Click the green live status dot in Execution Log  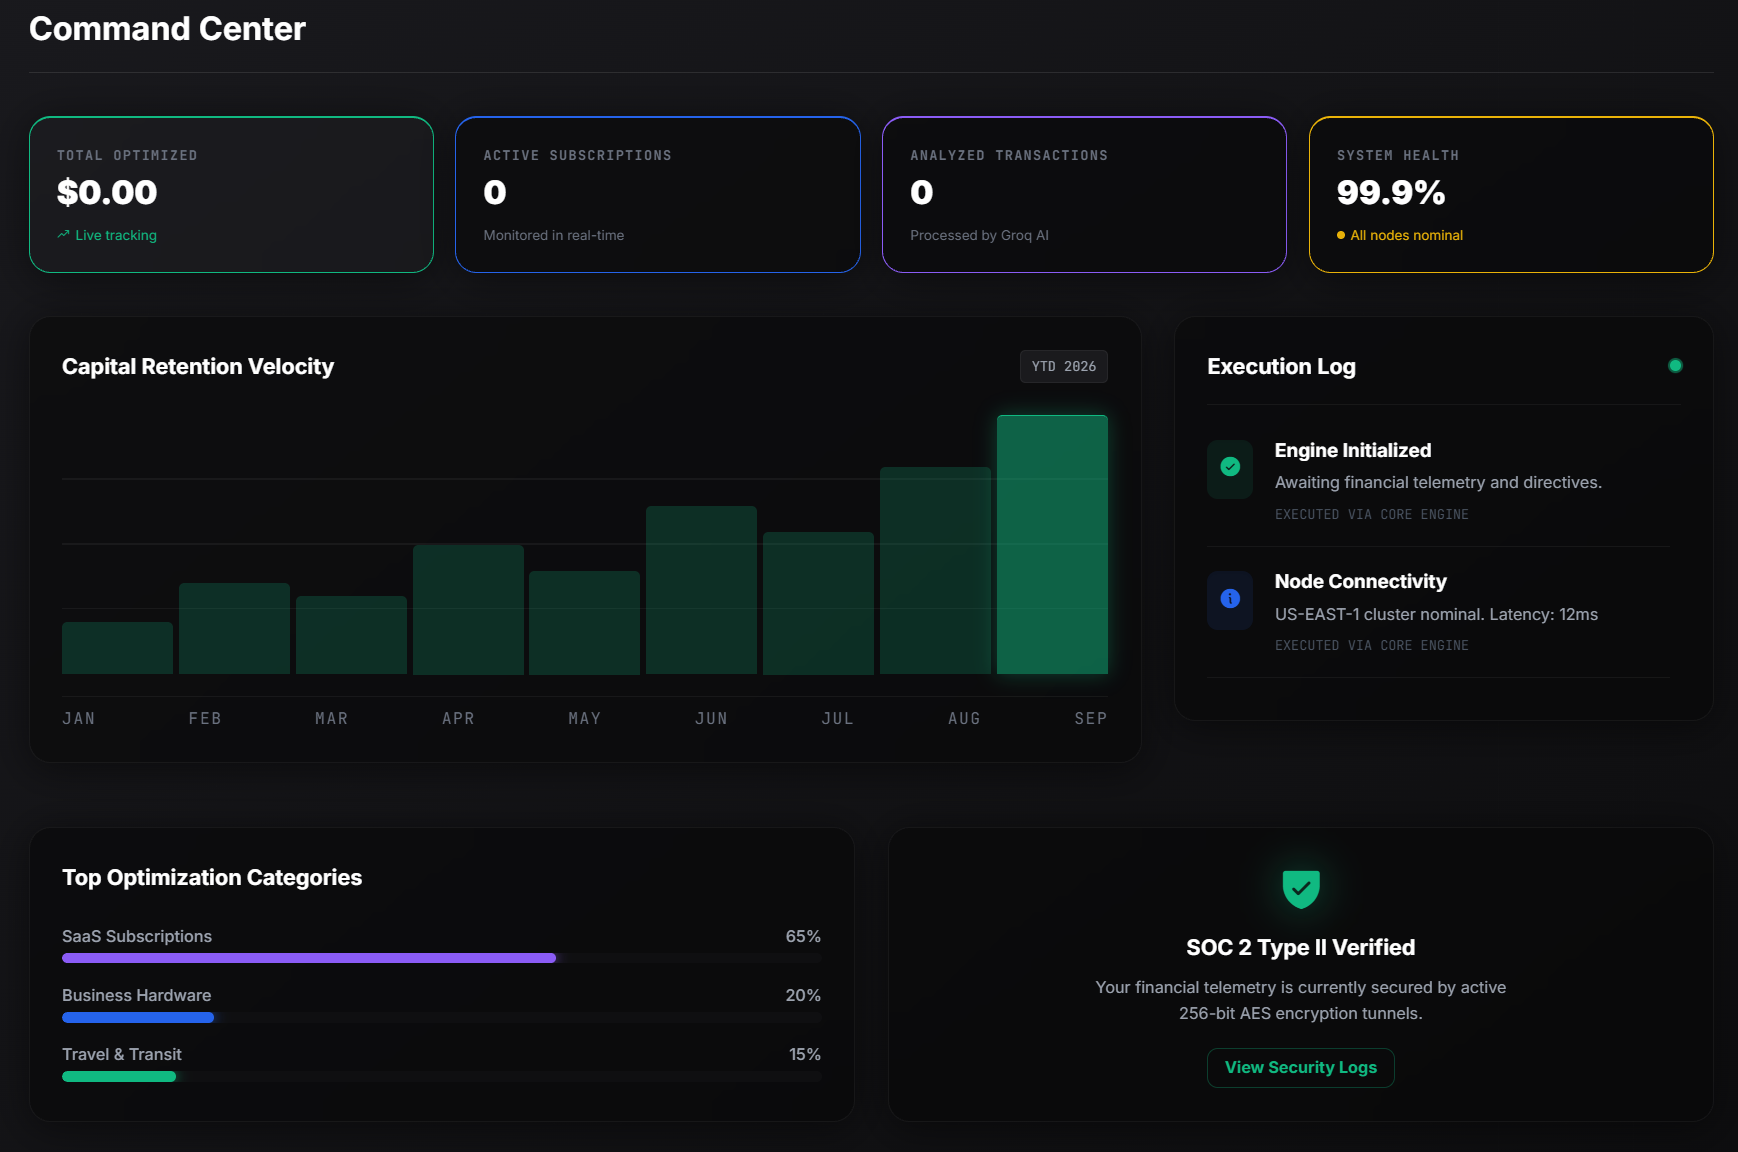click(1675, 366)
